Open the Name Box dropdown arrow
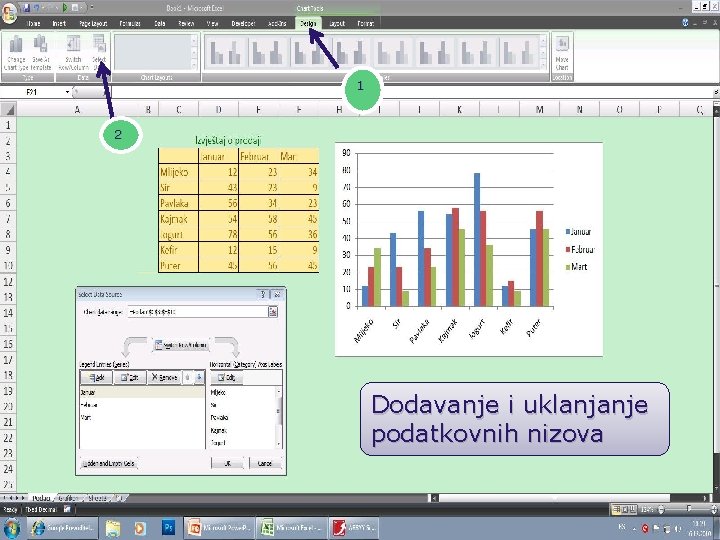 pos(68,92)
